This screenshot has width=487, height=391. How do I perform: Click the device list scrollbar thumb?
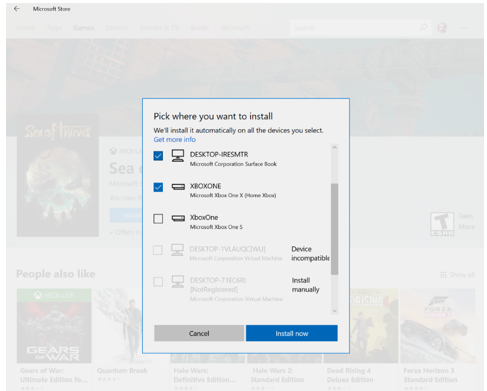(x=335, y=229)
